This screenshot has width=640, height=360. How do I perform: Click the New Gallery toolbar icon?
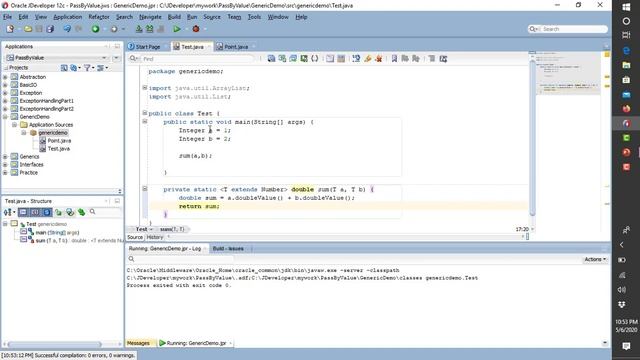point(10,29)
